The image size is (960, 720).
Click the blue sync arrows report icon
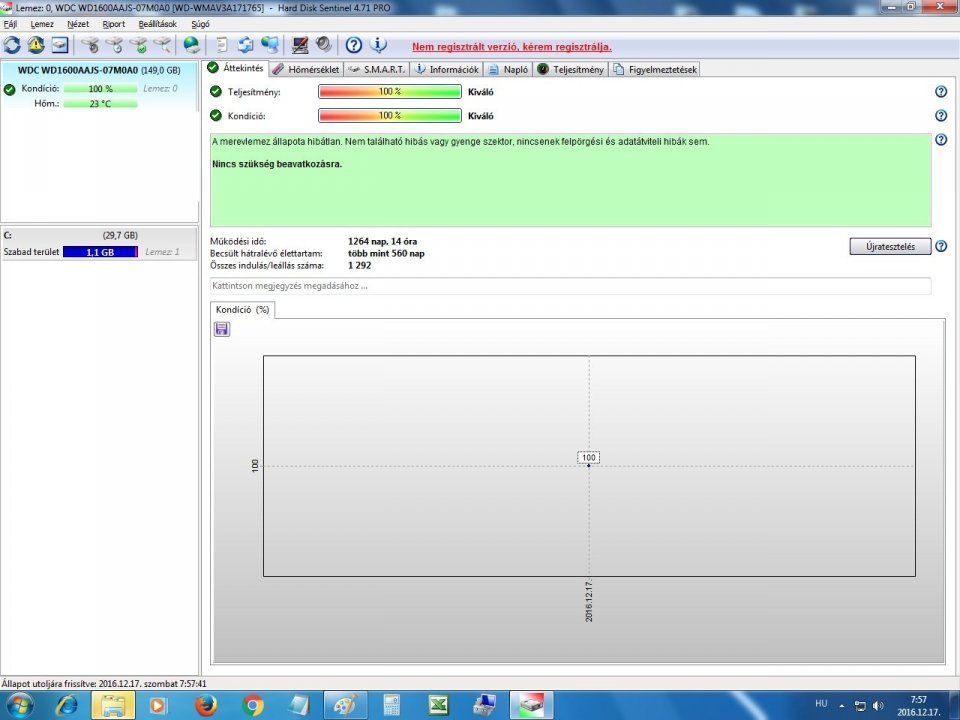(246, 45)
